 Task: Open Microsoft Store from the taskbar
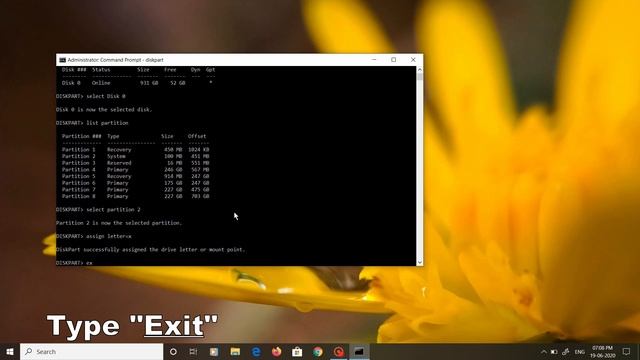(297, 351)
